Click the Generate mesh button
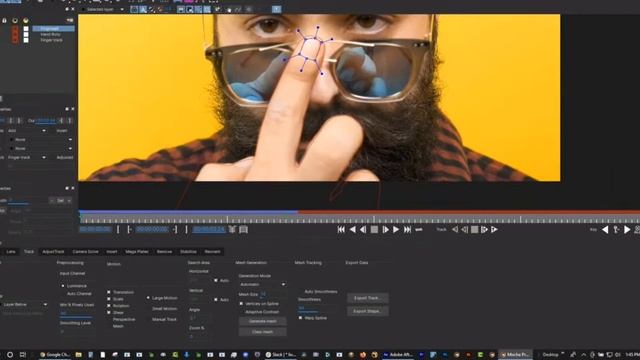640x360 pixels. pos(262,321)
